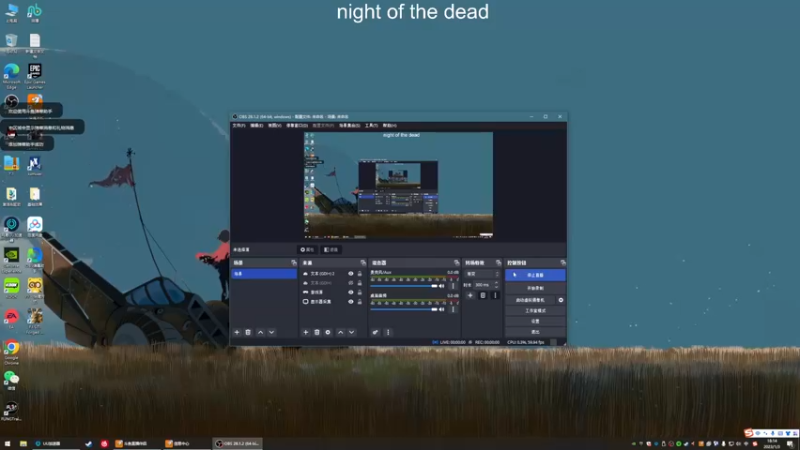Remove transition with trash icon
This screenshot has height=450, width=800.
[x=483, y=295]
